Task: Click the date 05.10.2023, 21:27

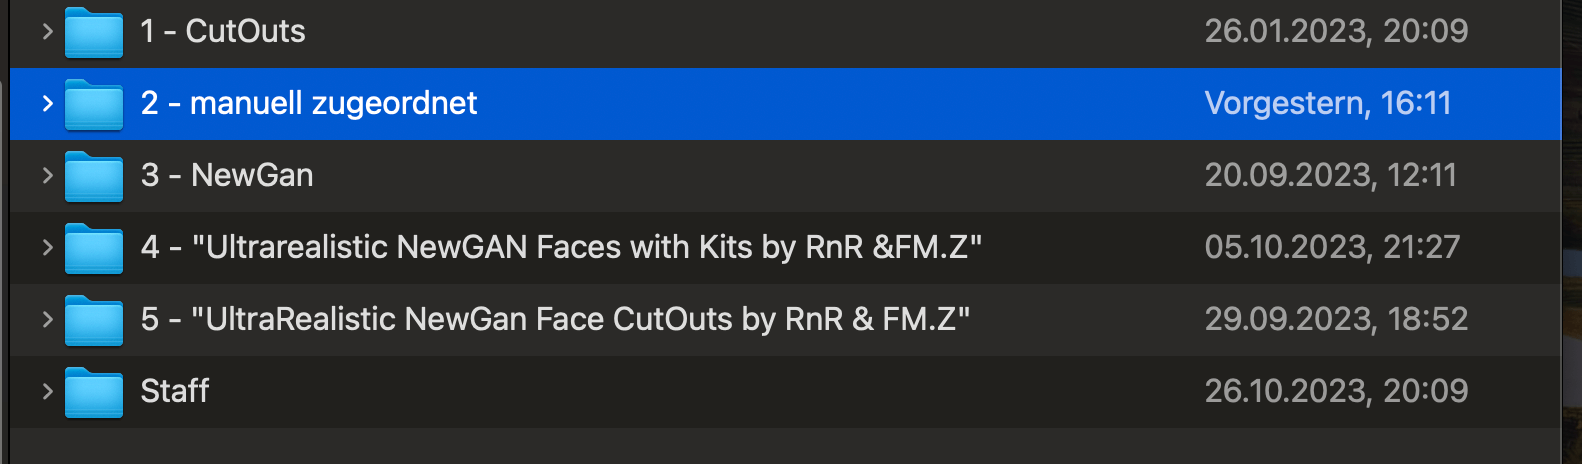Action: [1333, 247]
